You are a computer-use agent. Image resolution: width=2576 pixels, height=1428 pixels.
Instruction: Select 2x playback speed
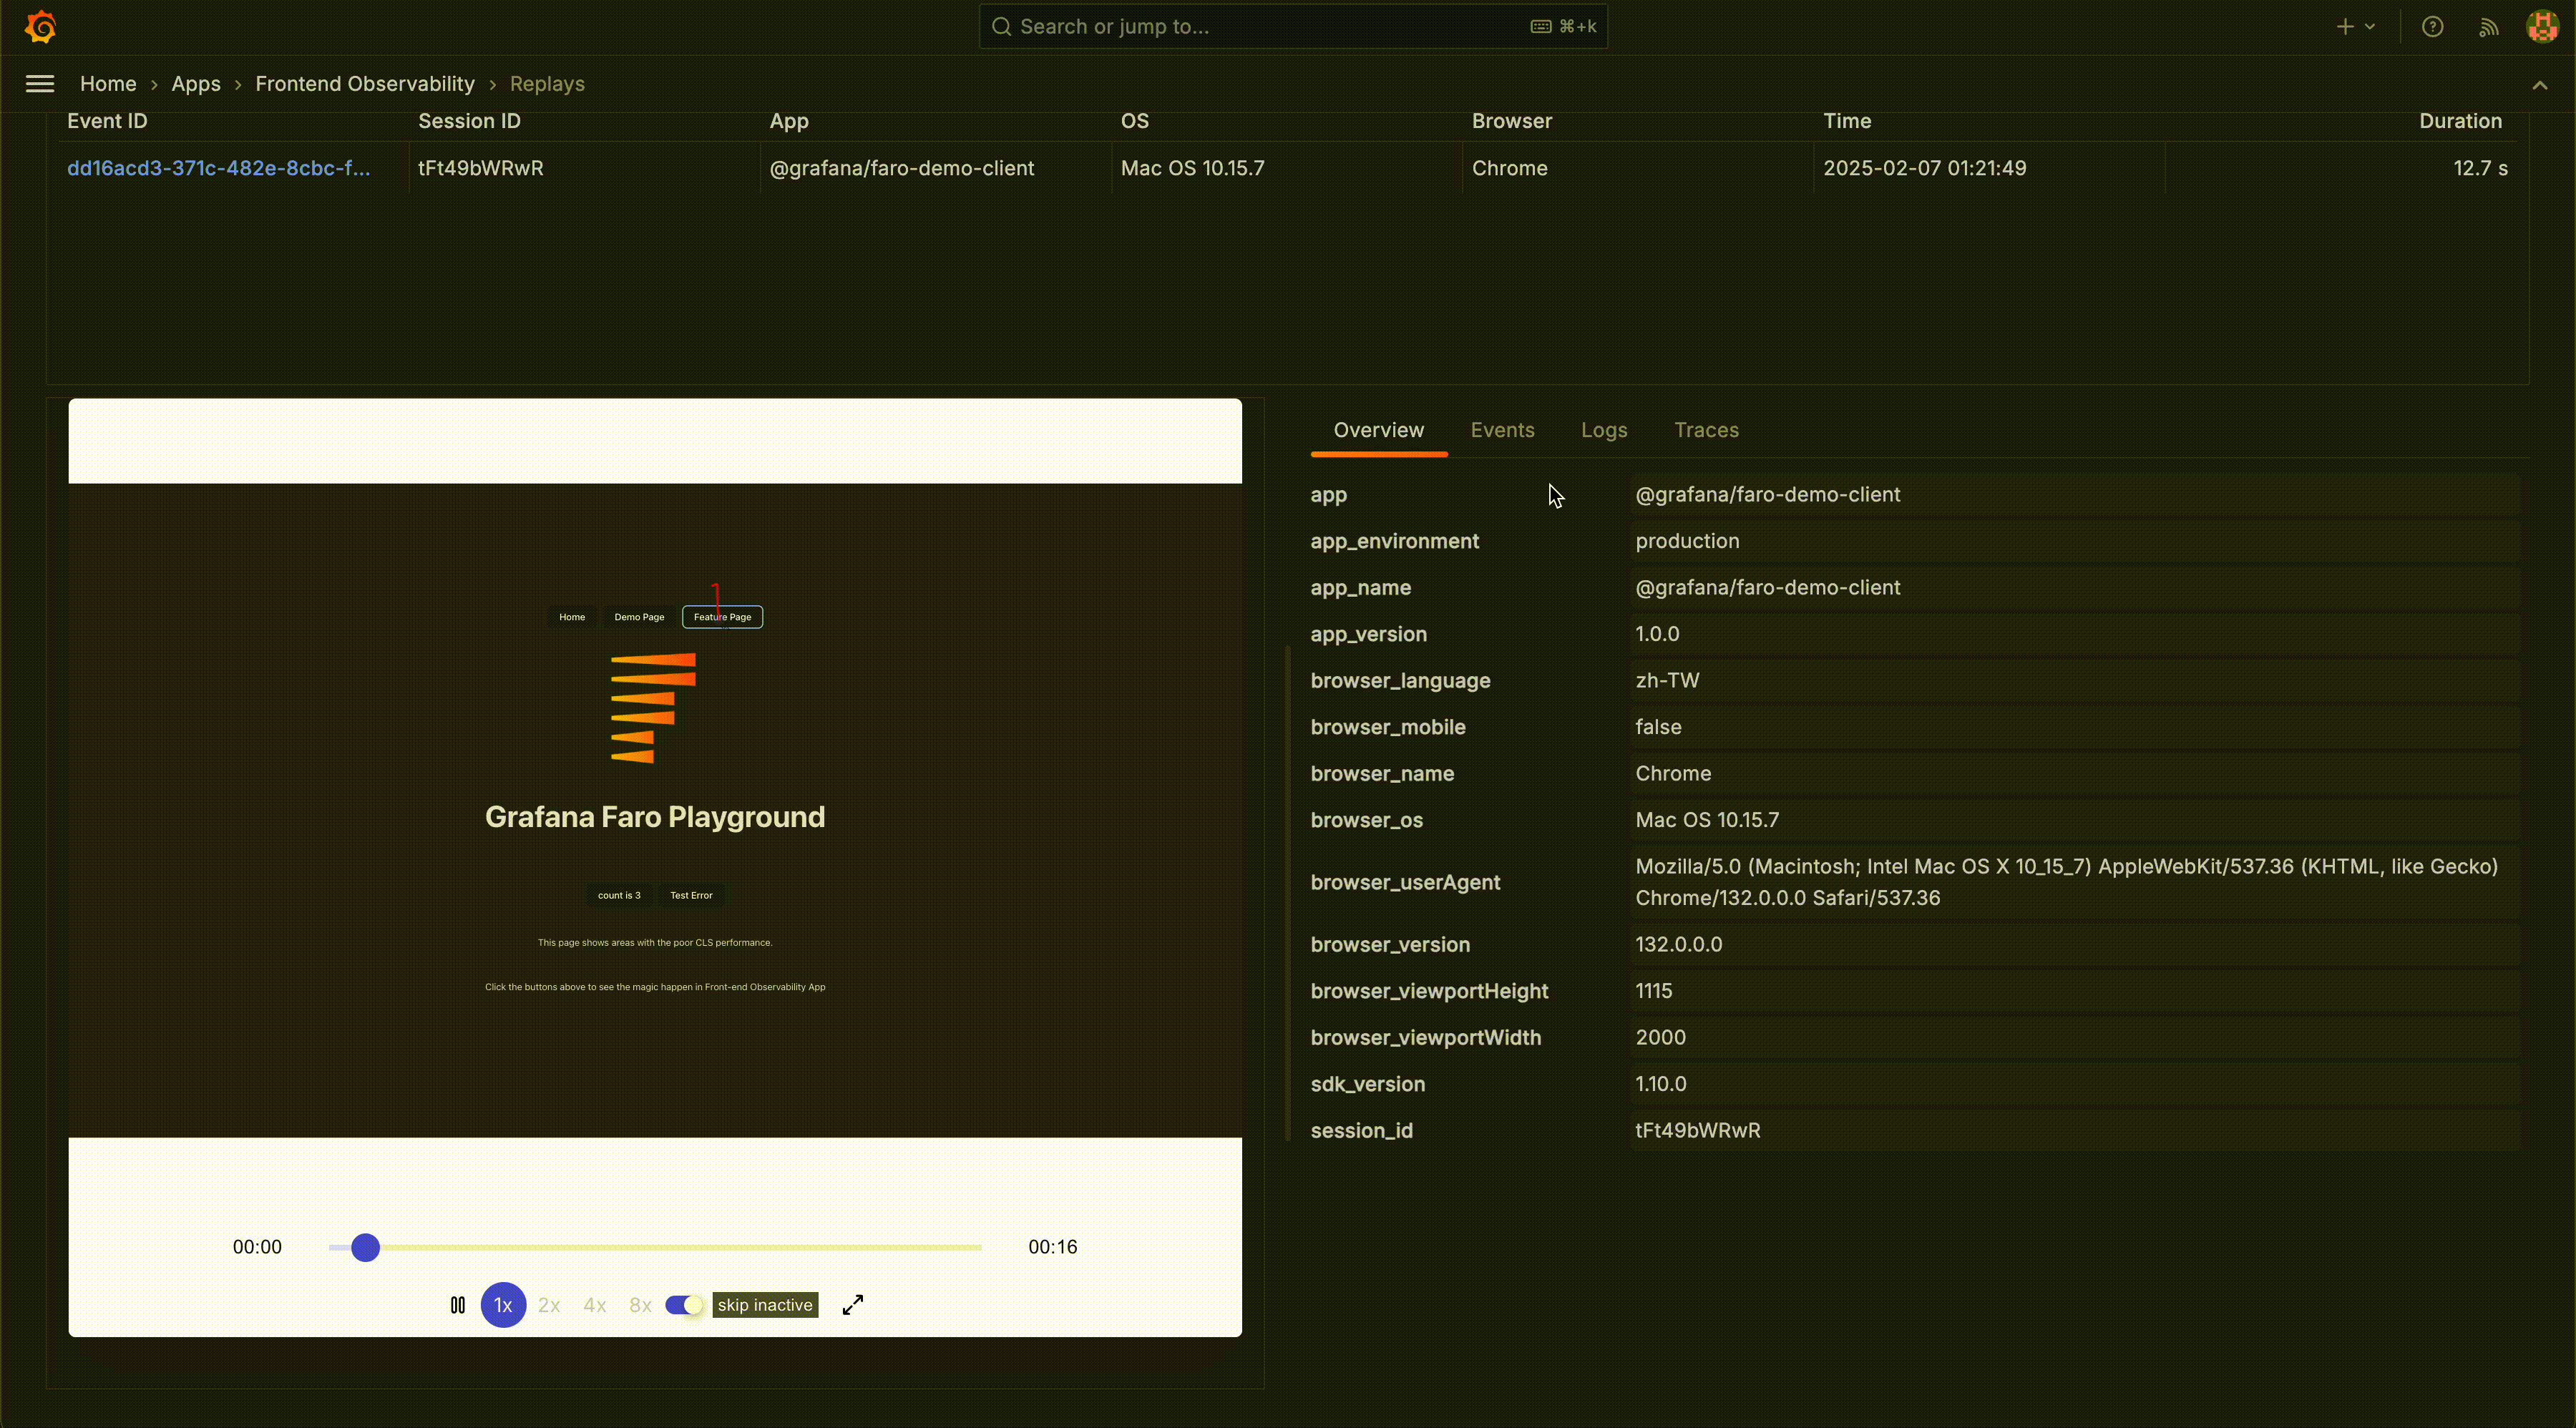(x=549, y=1305)
